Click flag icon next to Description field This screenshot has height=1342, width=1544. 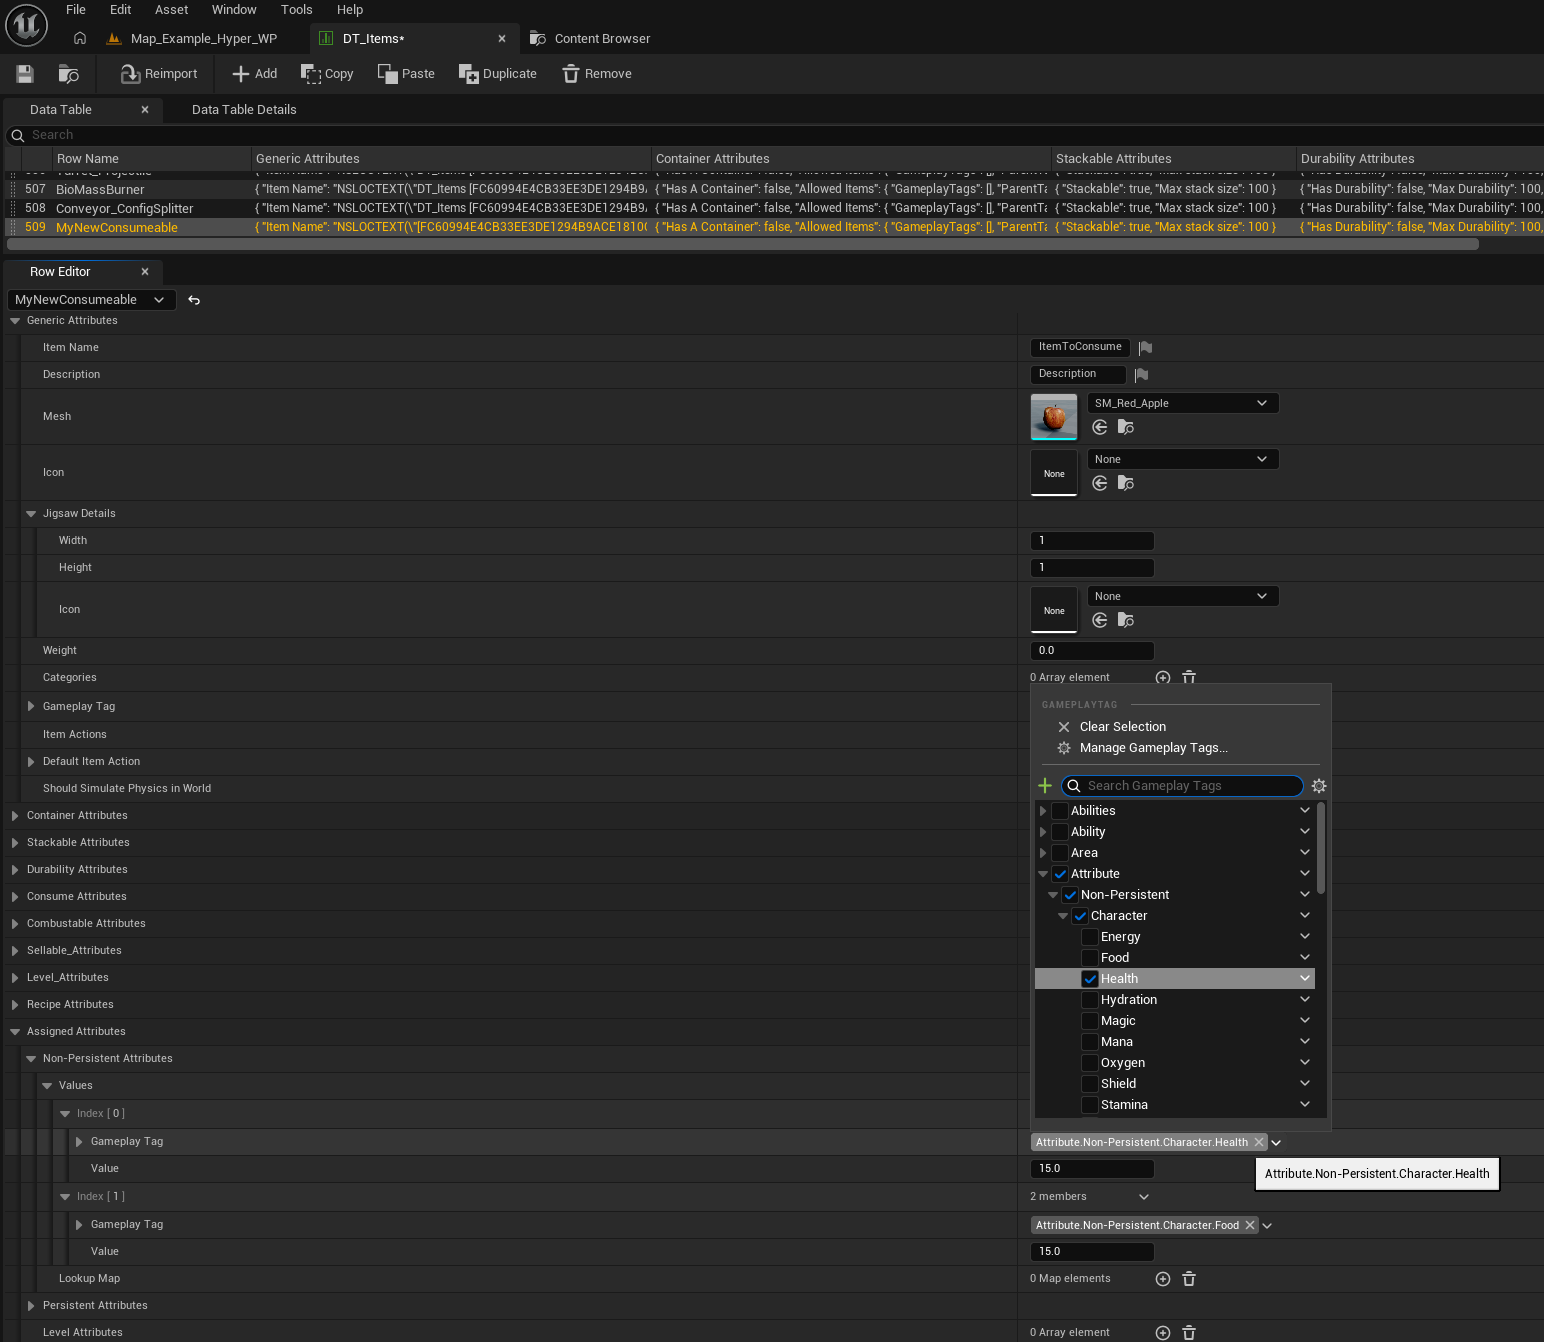pyautogui.click(x=1141, y=375)
